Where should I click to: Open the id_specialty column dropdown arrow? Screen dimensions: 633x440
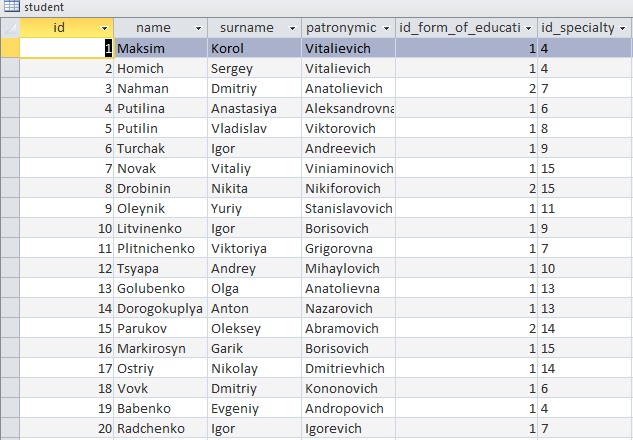(624, 28)
